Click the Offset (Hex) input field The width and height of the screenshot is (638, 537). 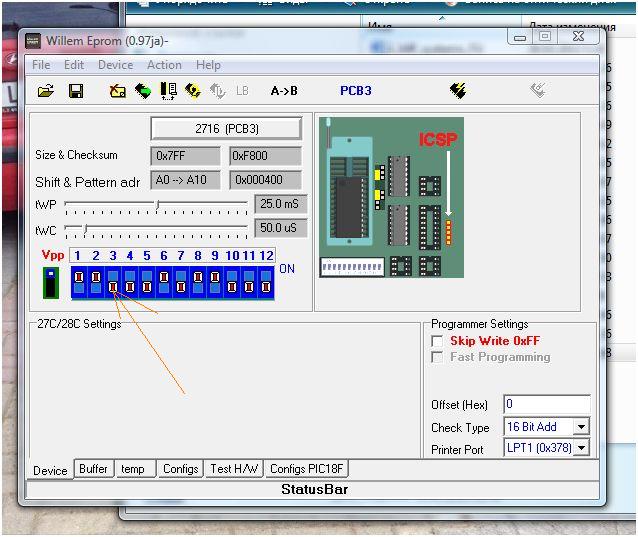pyautogui.click(x=546, y=404)
